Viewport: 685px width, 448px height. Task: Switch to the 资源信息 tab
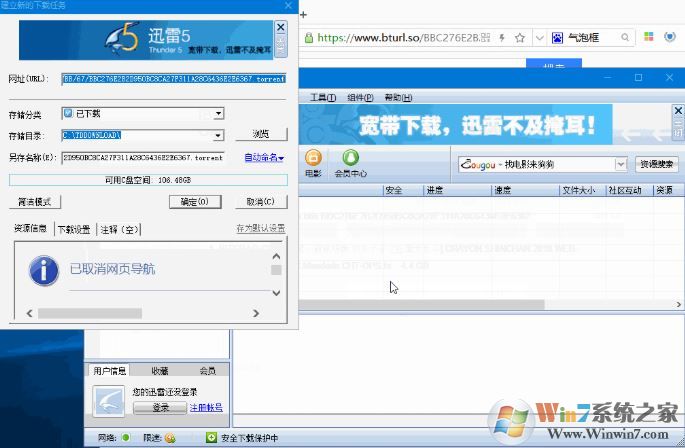pyautogui.click(x=30, y=228)
